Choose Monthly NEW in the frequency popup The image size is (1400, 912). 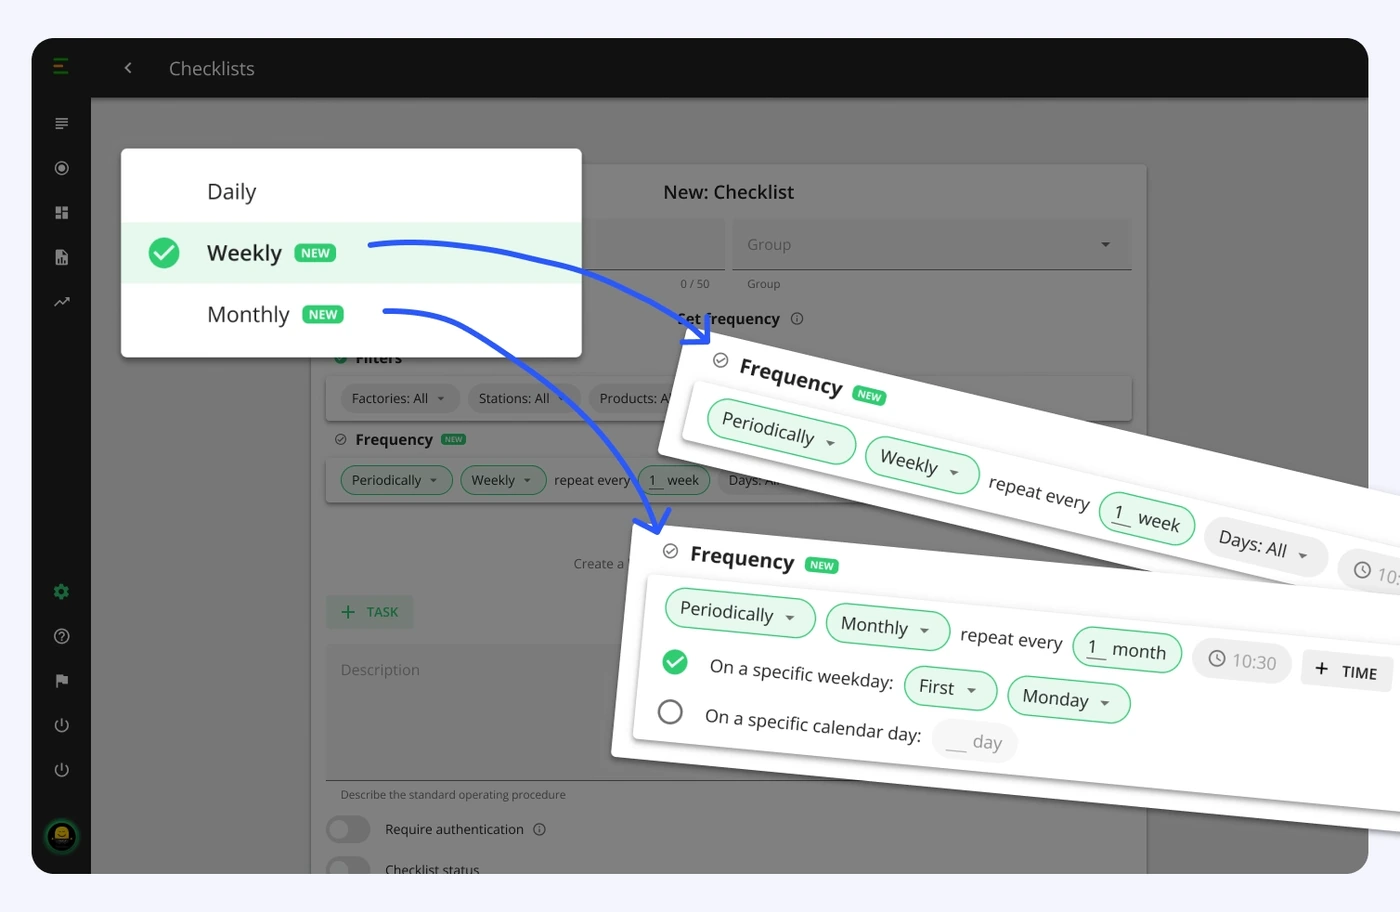point(351,314)
